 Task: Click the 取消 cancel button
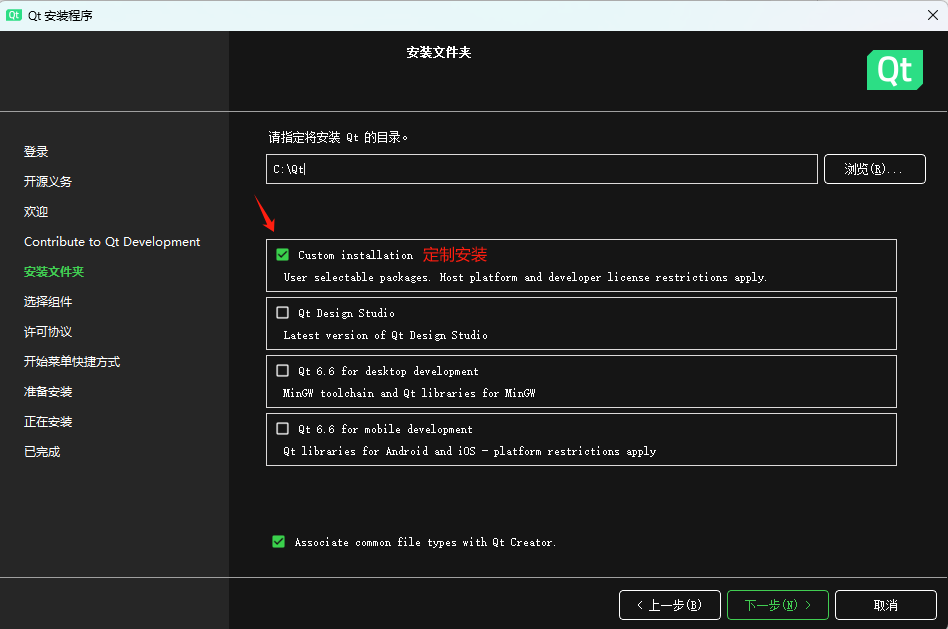[886, 605]
